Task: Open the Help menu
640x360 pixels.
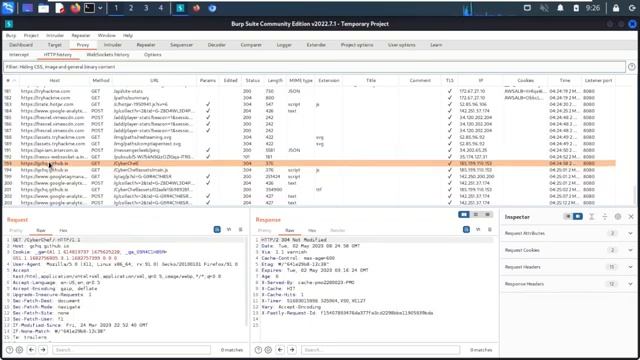Action: click(x=128, y=36)
